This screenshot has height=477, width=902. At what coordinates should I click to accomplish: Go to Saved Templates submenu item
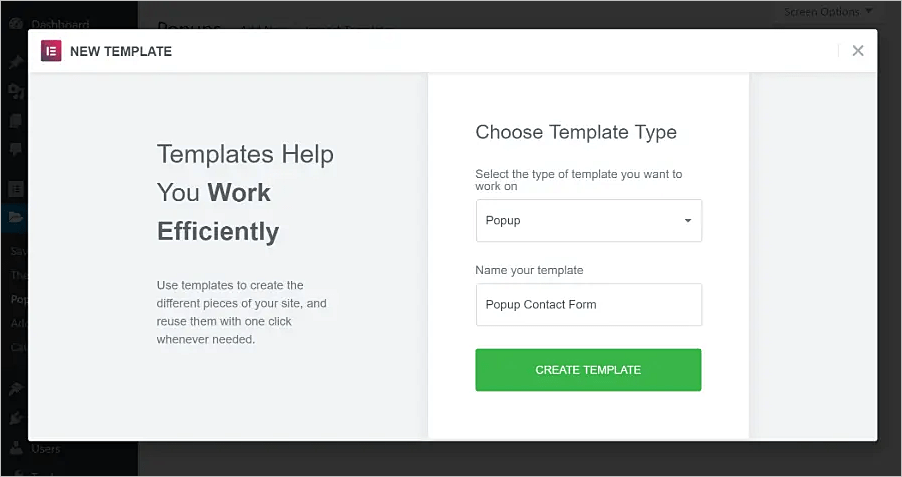(x=18, y=250)
